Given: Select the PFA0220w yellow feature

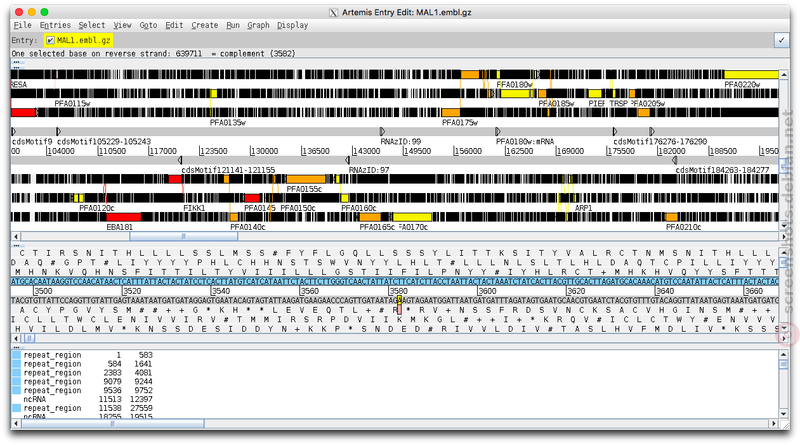Looking at the screenshot, I should click(751, 75).
